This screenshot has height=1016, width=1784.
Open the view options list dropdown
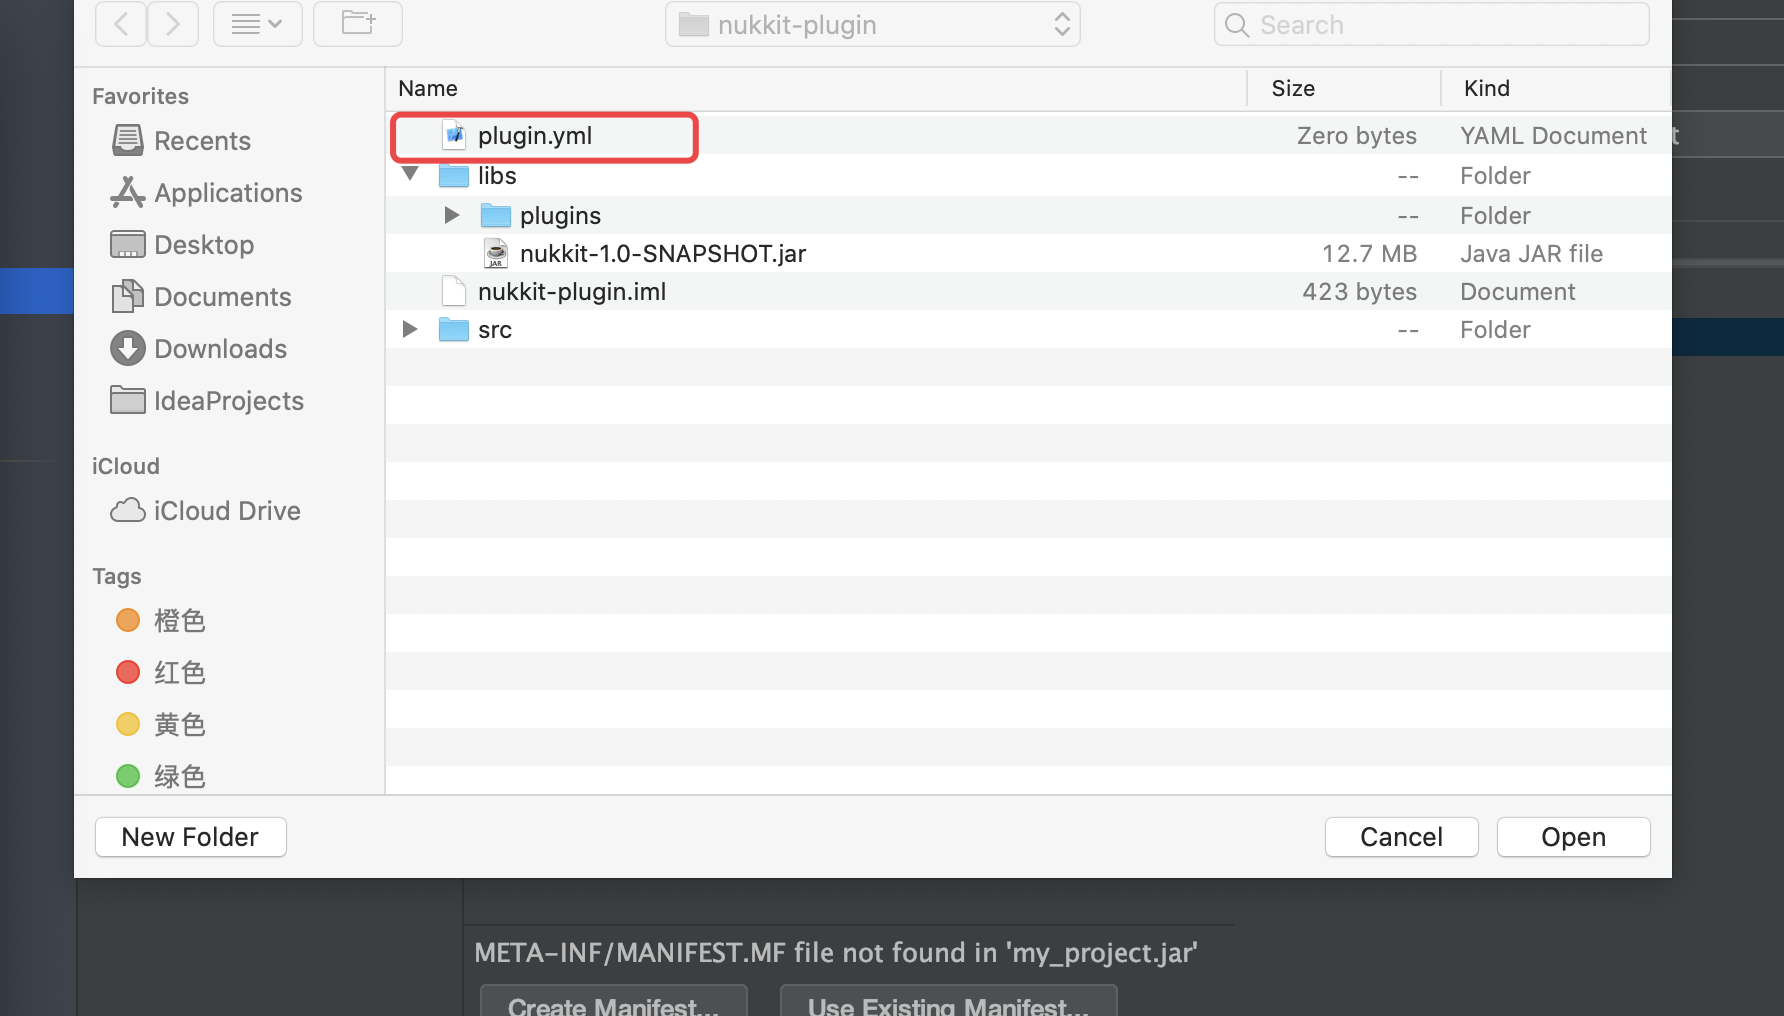(257, 24)
